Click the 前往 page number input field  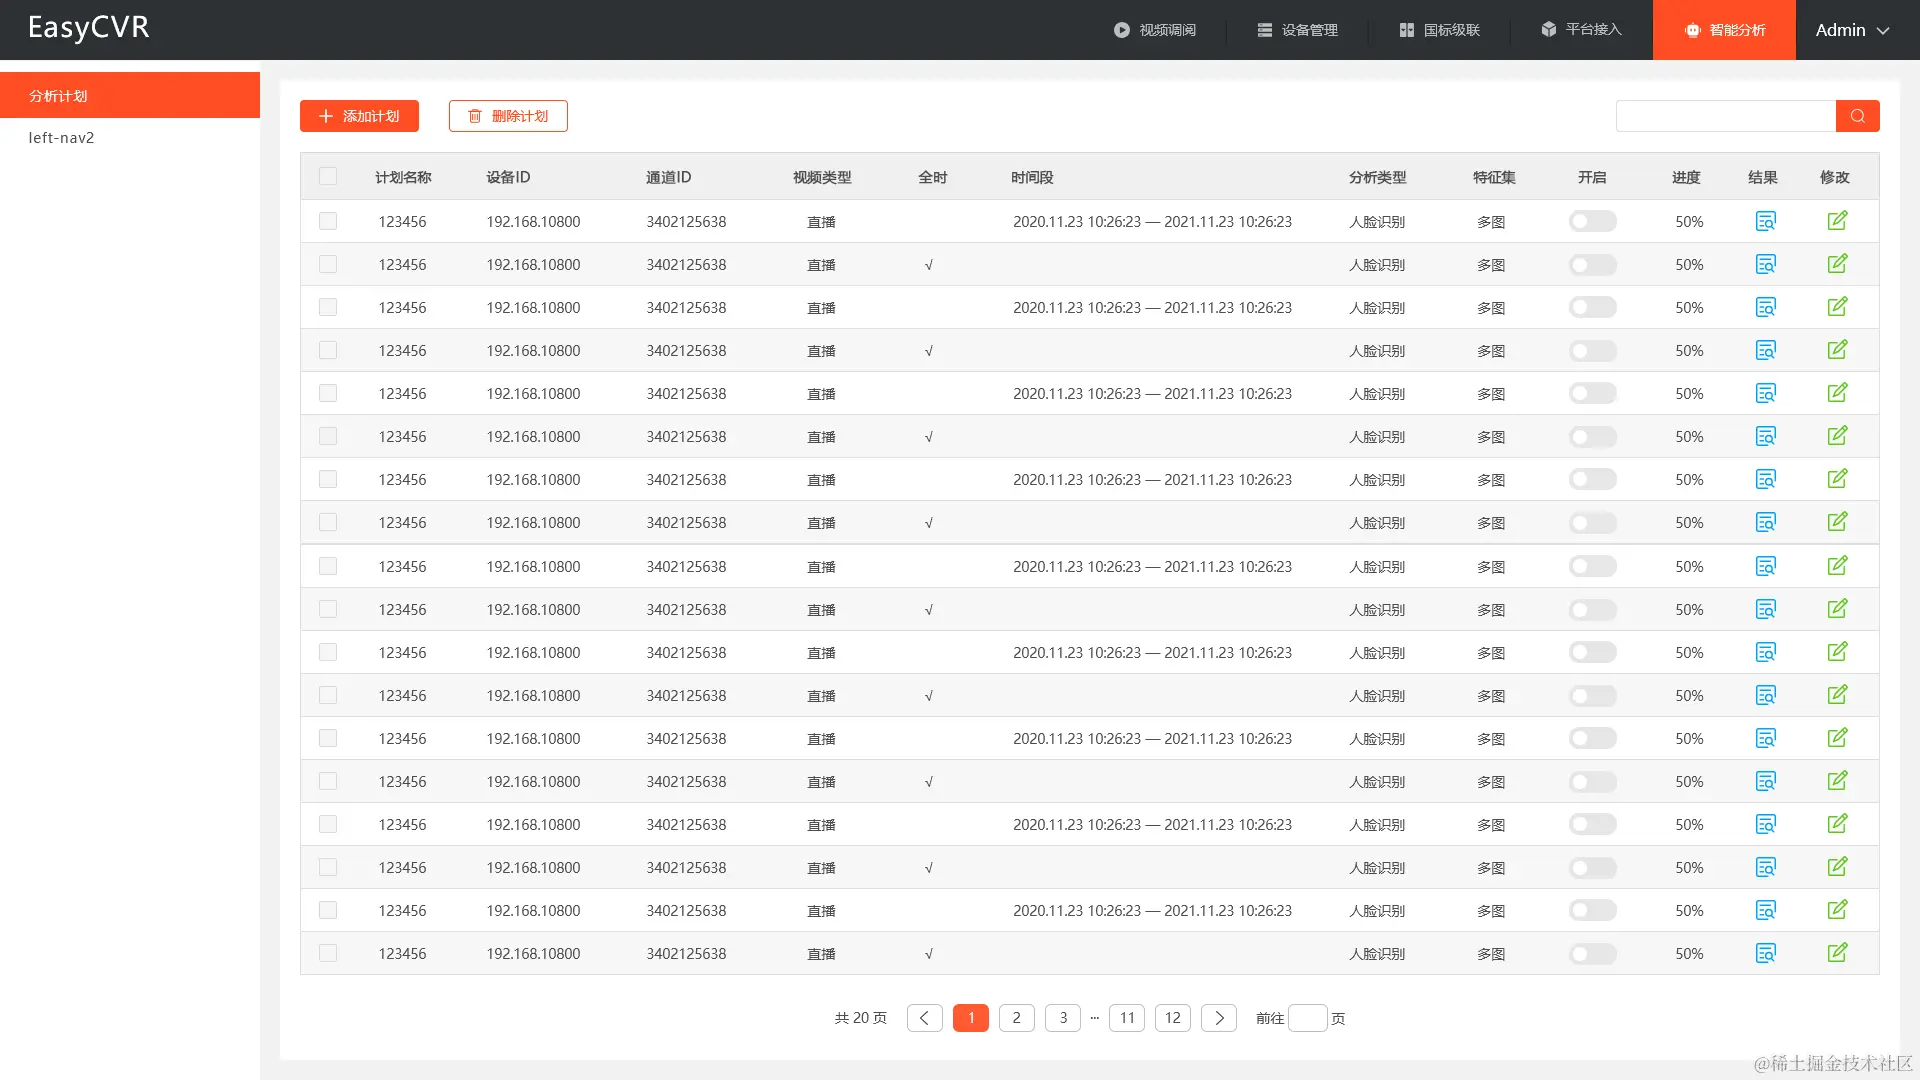[1307, 1018]
